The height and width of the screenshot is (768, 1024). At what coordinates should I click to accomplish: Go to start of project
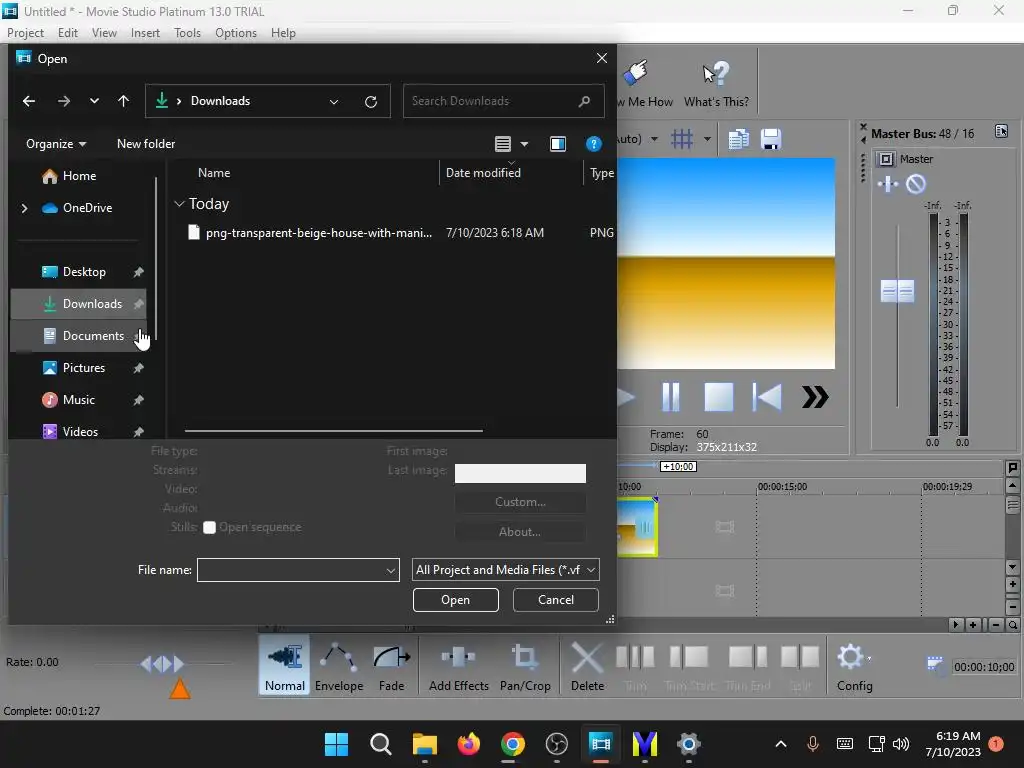click(x=767, y=397)
